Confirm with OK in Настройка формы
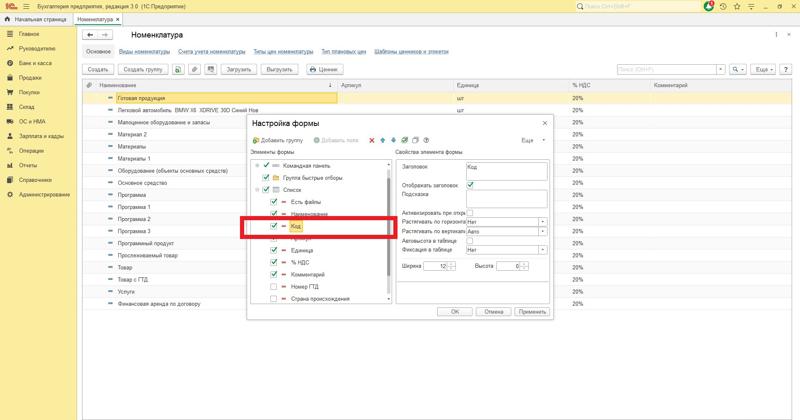Screen dimensions: 800x420 tap(455, 312)
